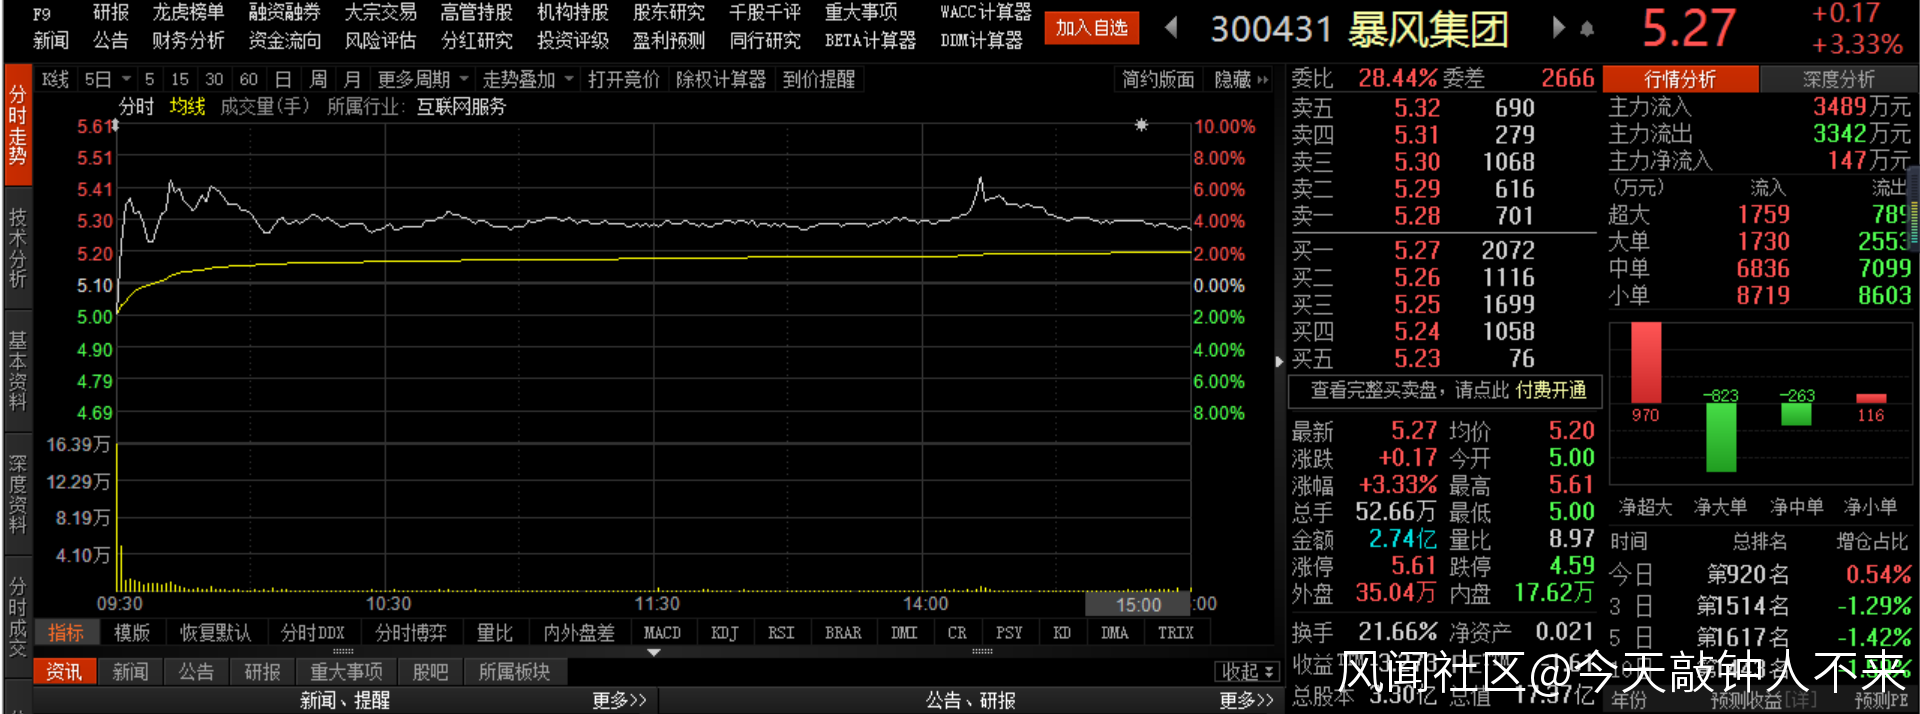Show the TRIX indicator
The height and width of the screenshot is (714, 1920).
click(1175, 633)
